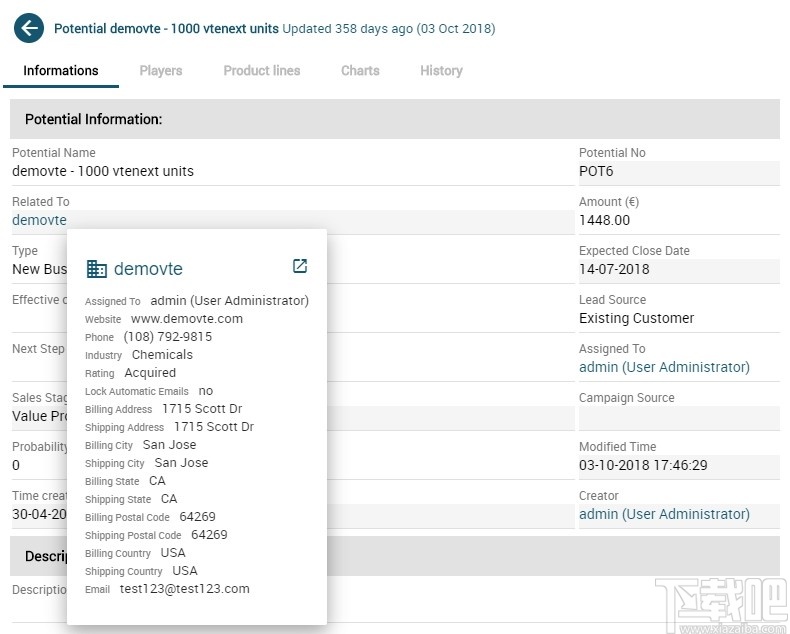The image size is (790, 634).
Task: Click the empty Campaign Source field
Action: (678, 417)
